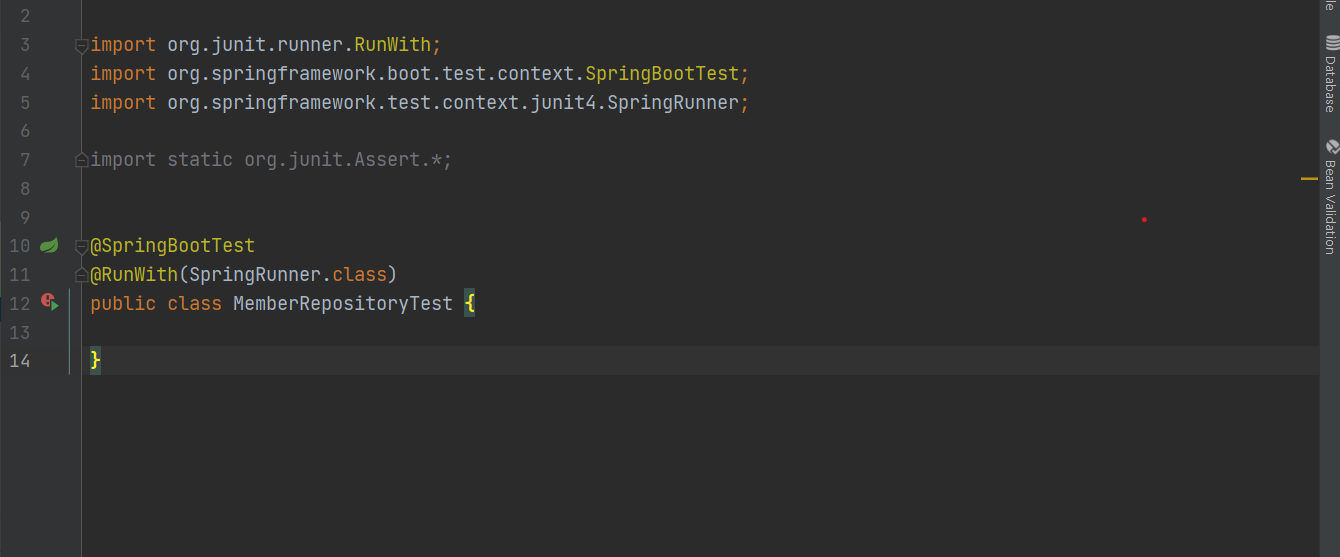Jump to yellow warning stripe marker
Image resolution: width=1340 pixels, height=557 pixels.
click(x=1308, y=178)
